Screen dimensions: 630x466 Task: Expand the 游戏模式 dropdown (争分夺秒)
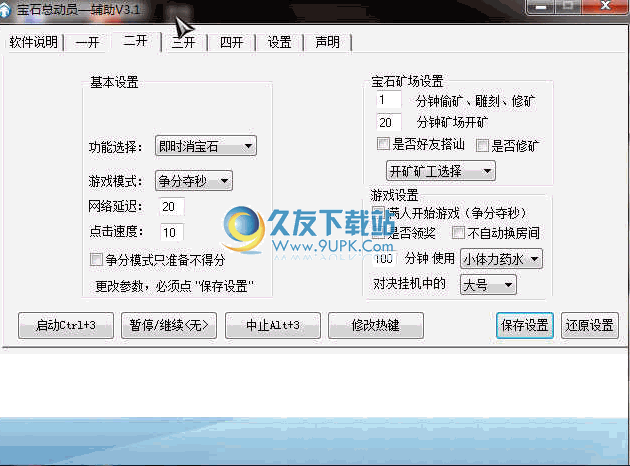coord(193,181)
